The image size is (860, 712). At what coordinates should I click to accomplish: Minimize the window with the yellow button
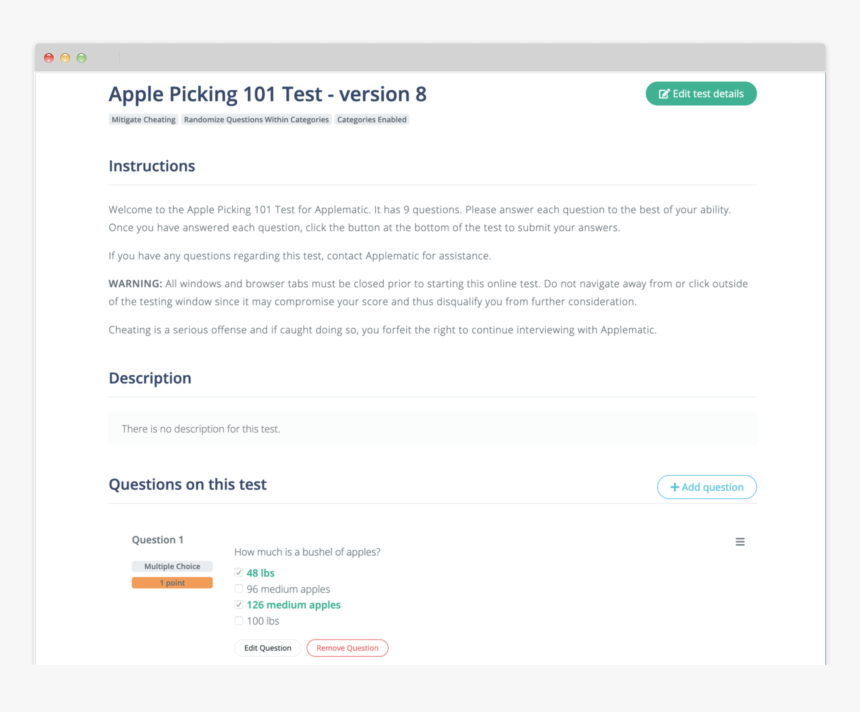[65, 58]
